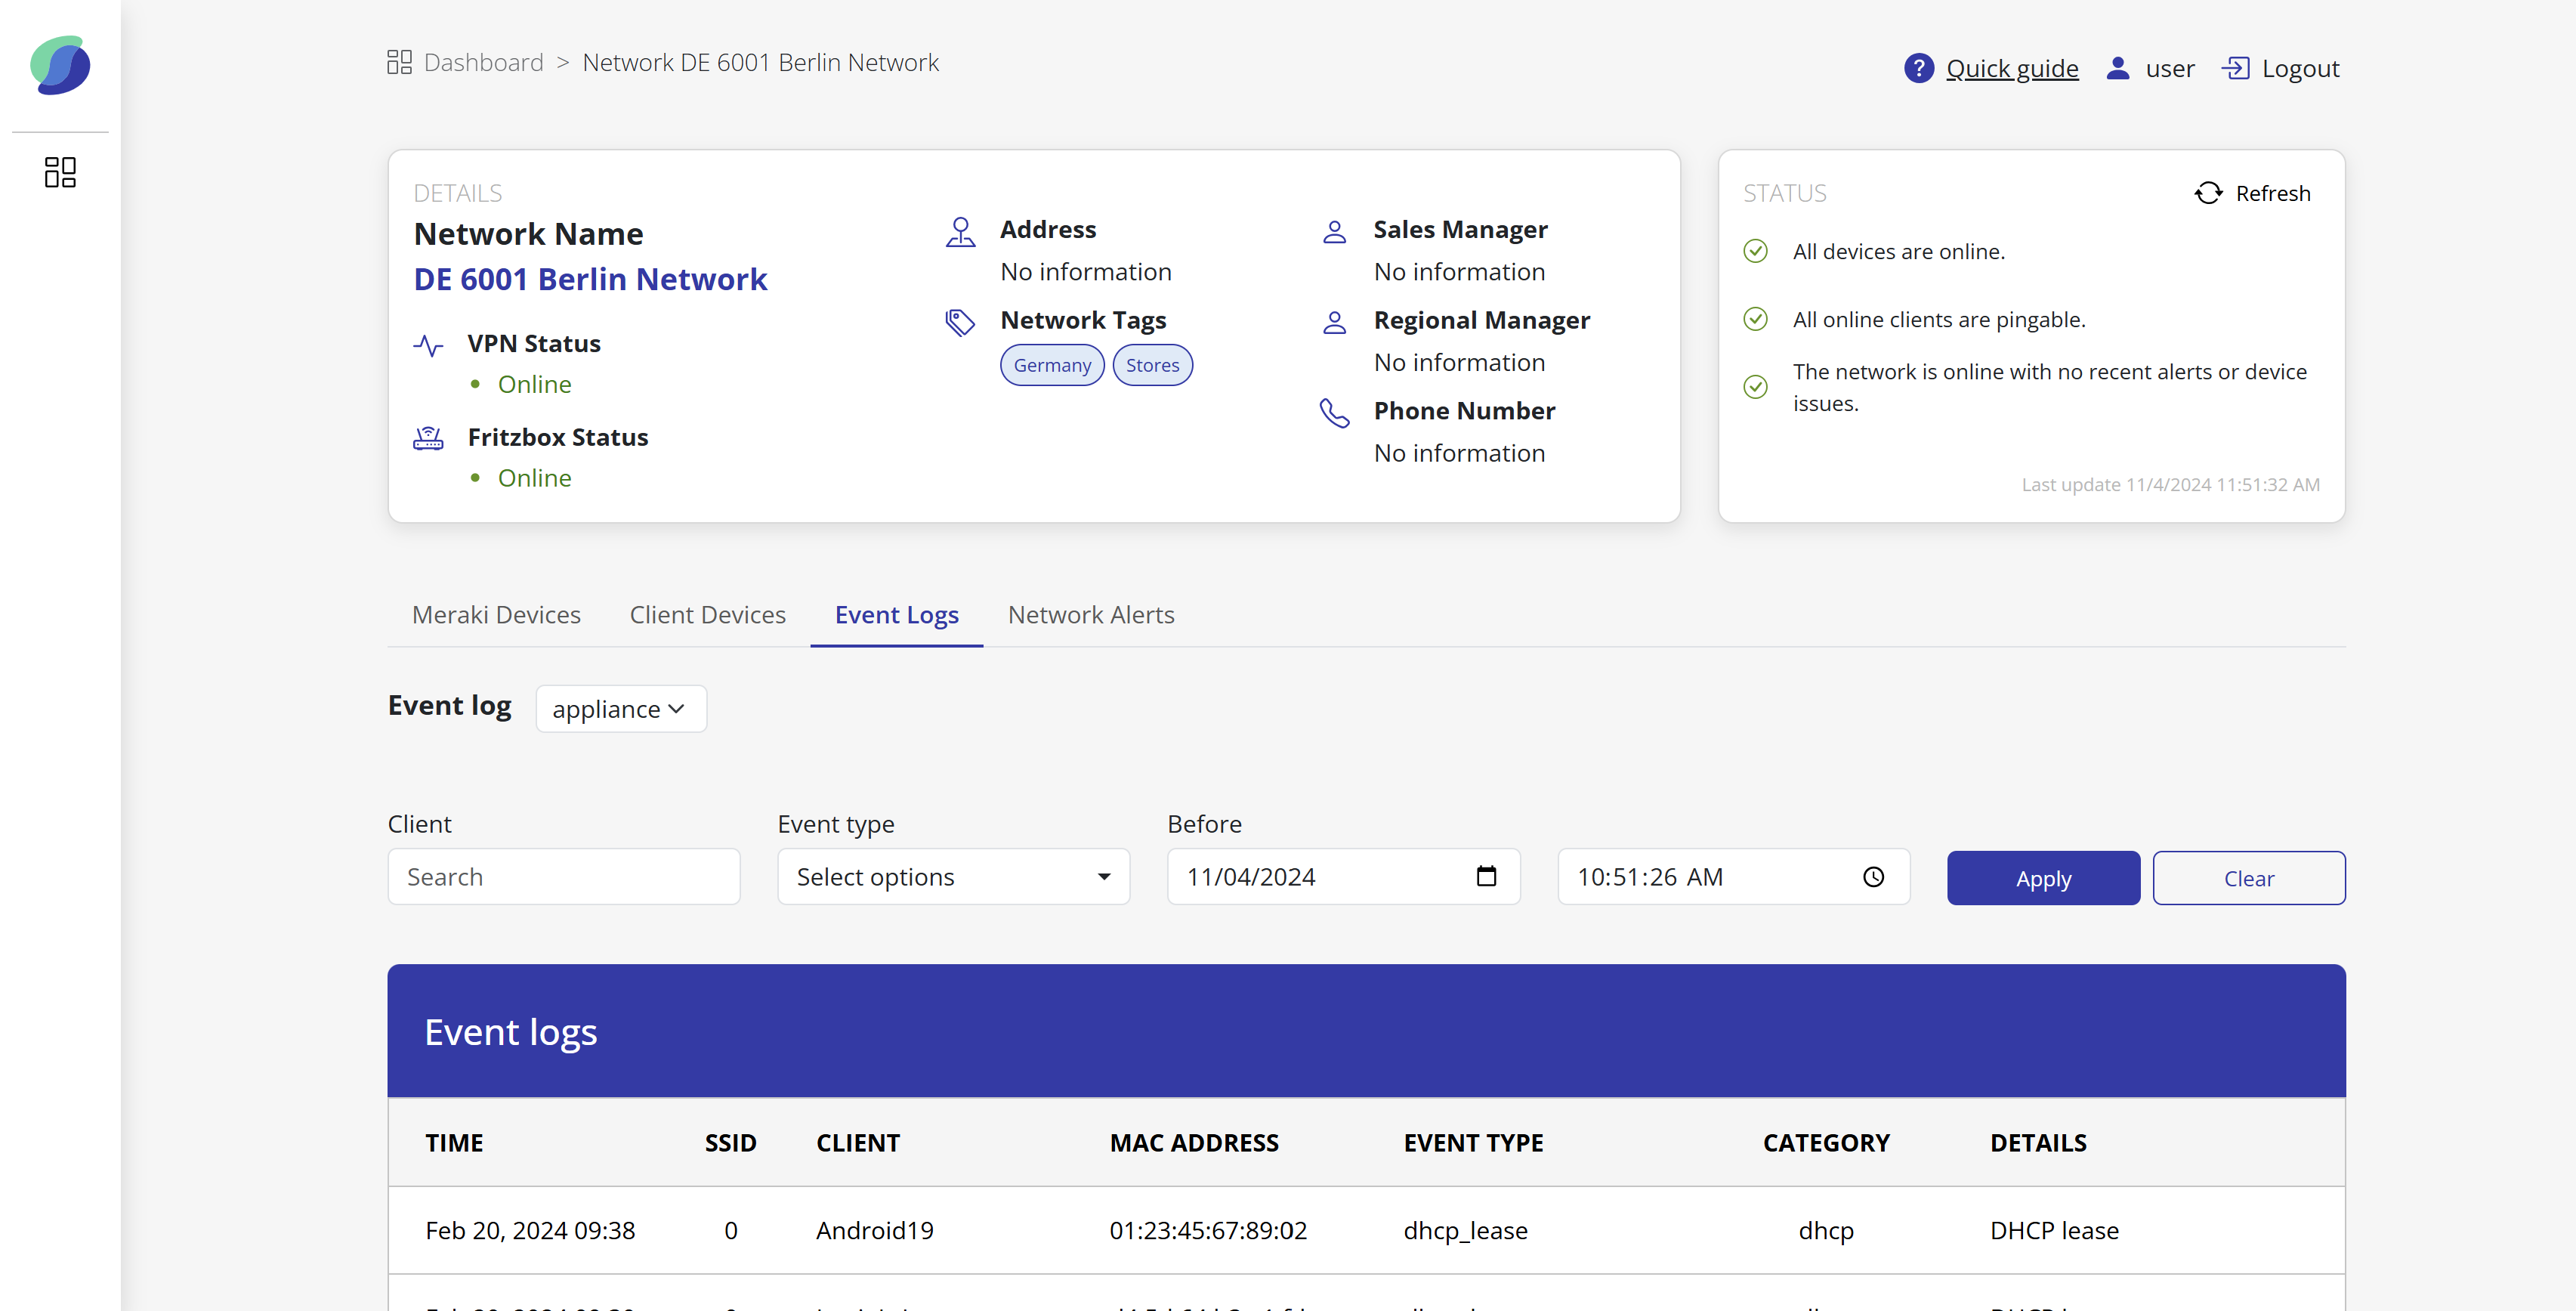Click the Quick guide question mark icon
The height and width of the screenshot is (1311, 2576).
[1918, 68]
